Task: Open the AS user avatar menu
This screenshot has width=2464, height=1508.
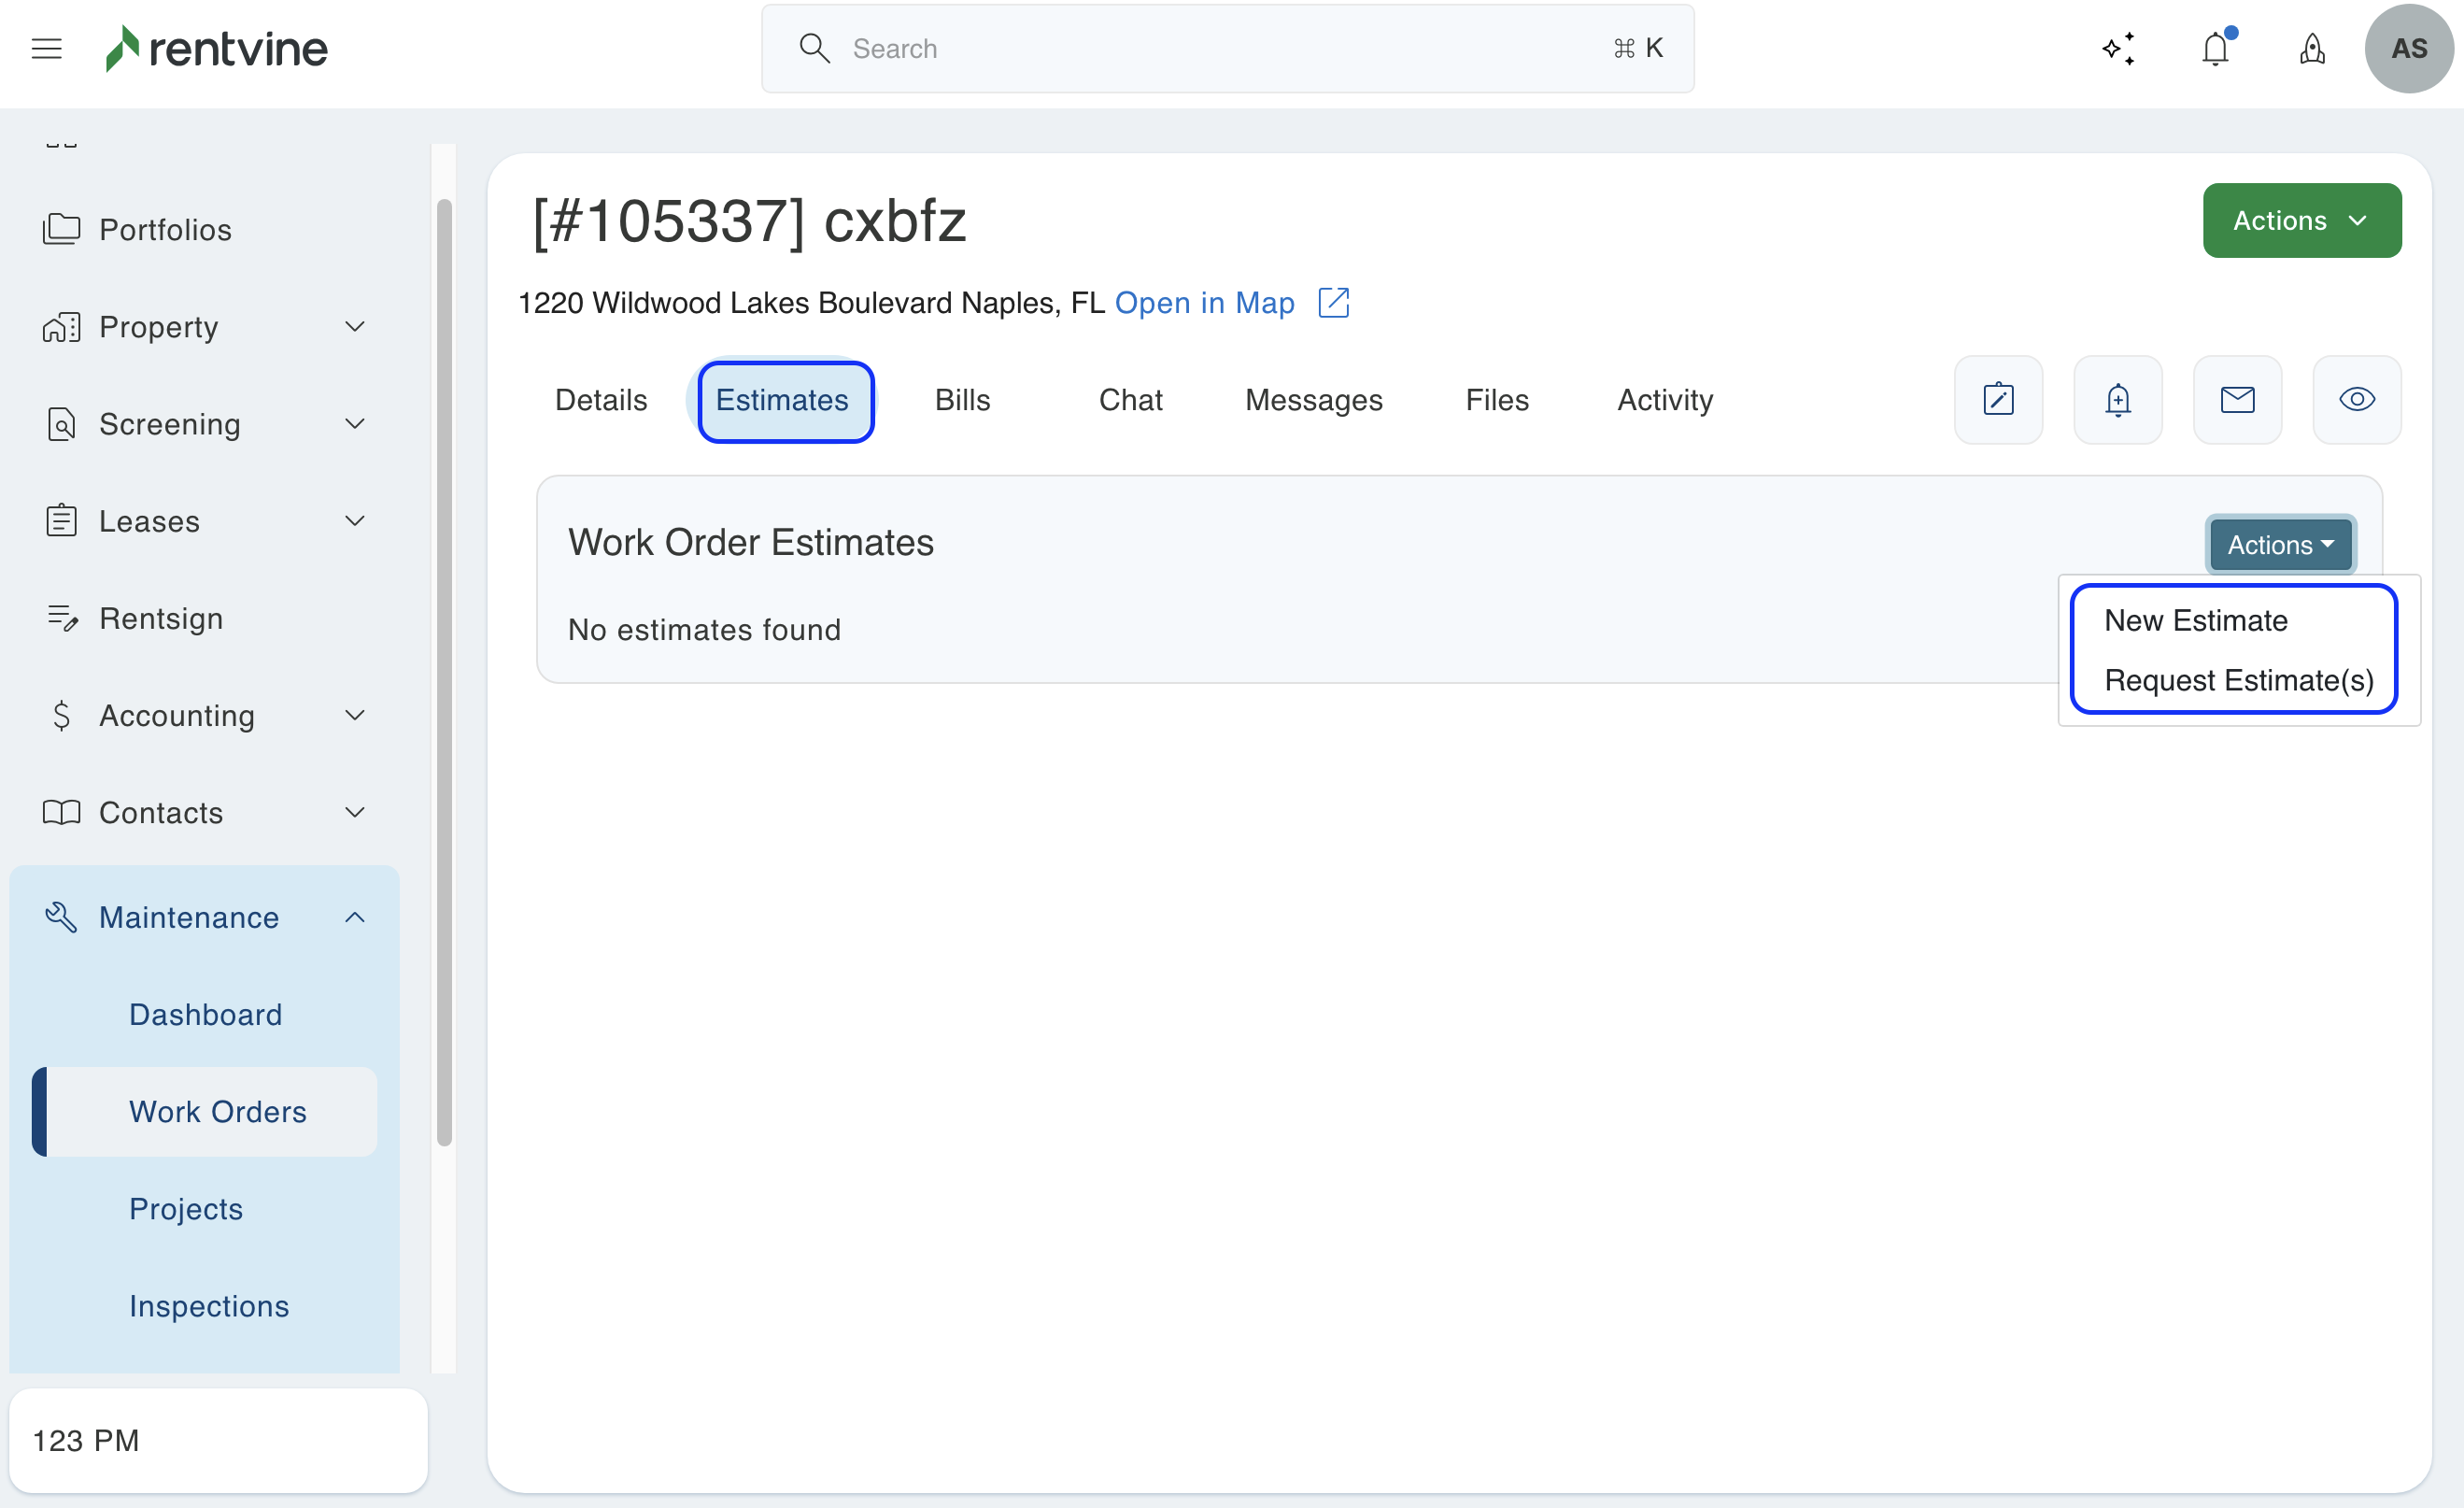Action: point(2408,48)
